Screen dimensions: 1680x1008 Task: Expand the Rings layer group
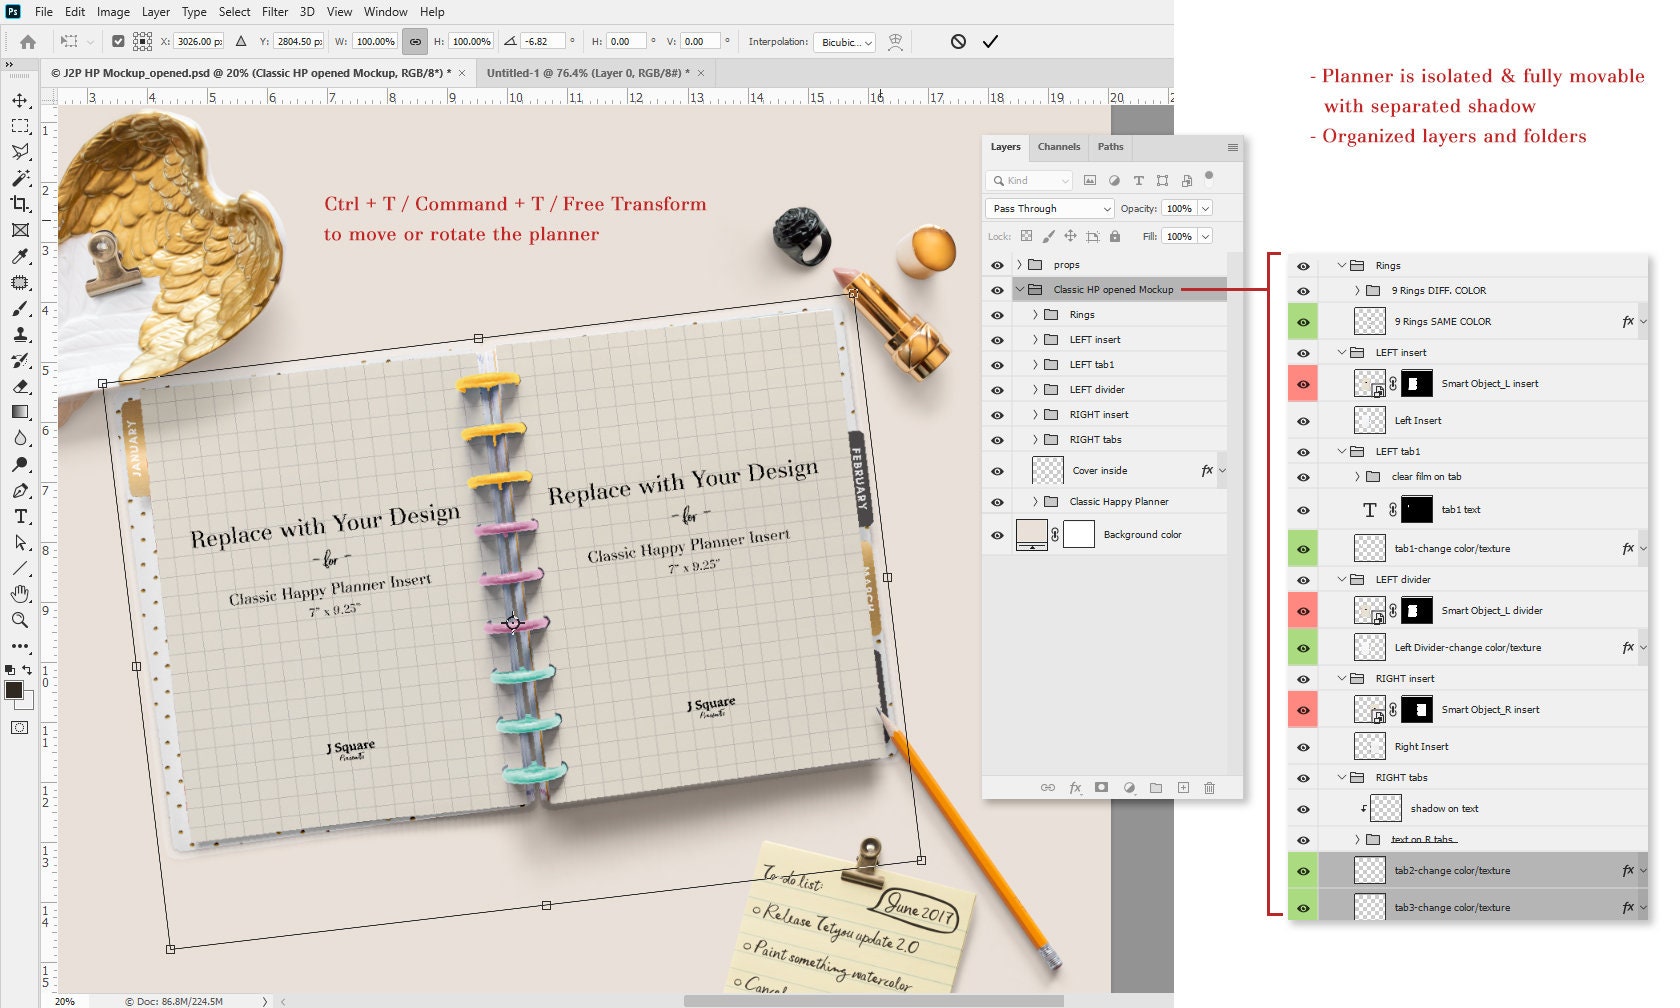(1035, 314)
